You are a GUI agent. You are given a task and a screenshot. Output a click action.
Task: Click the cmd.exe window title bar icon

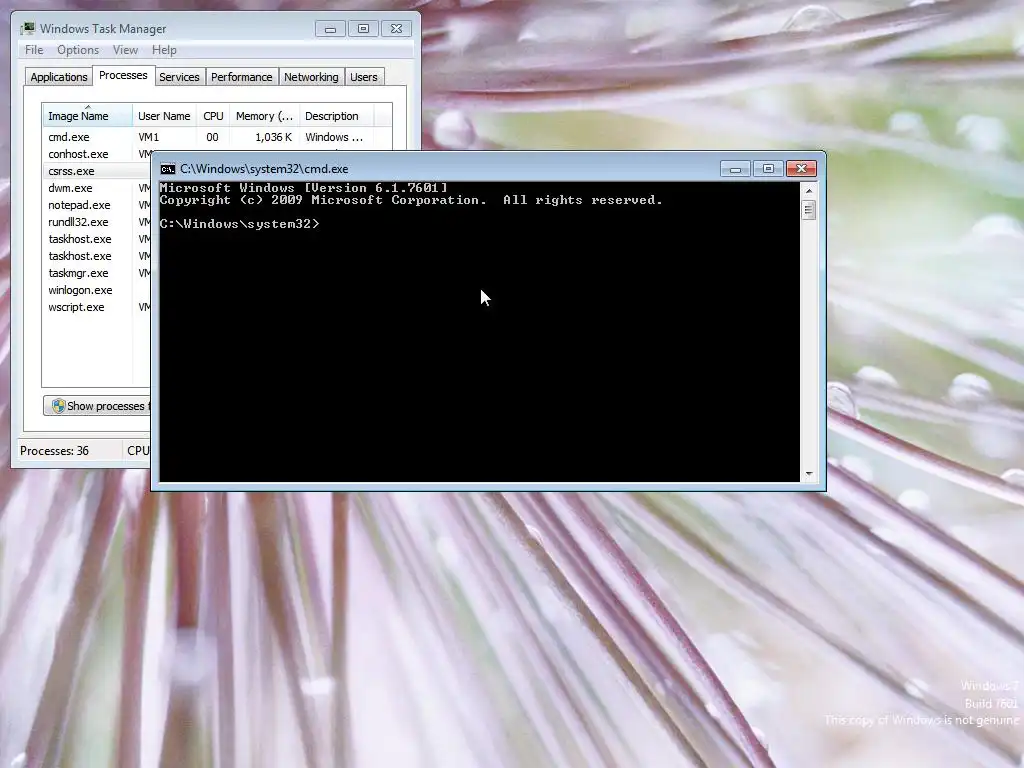pos(168,169)
